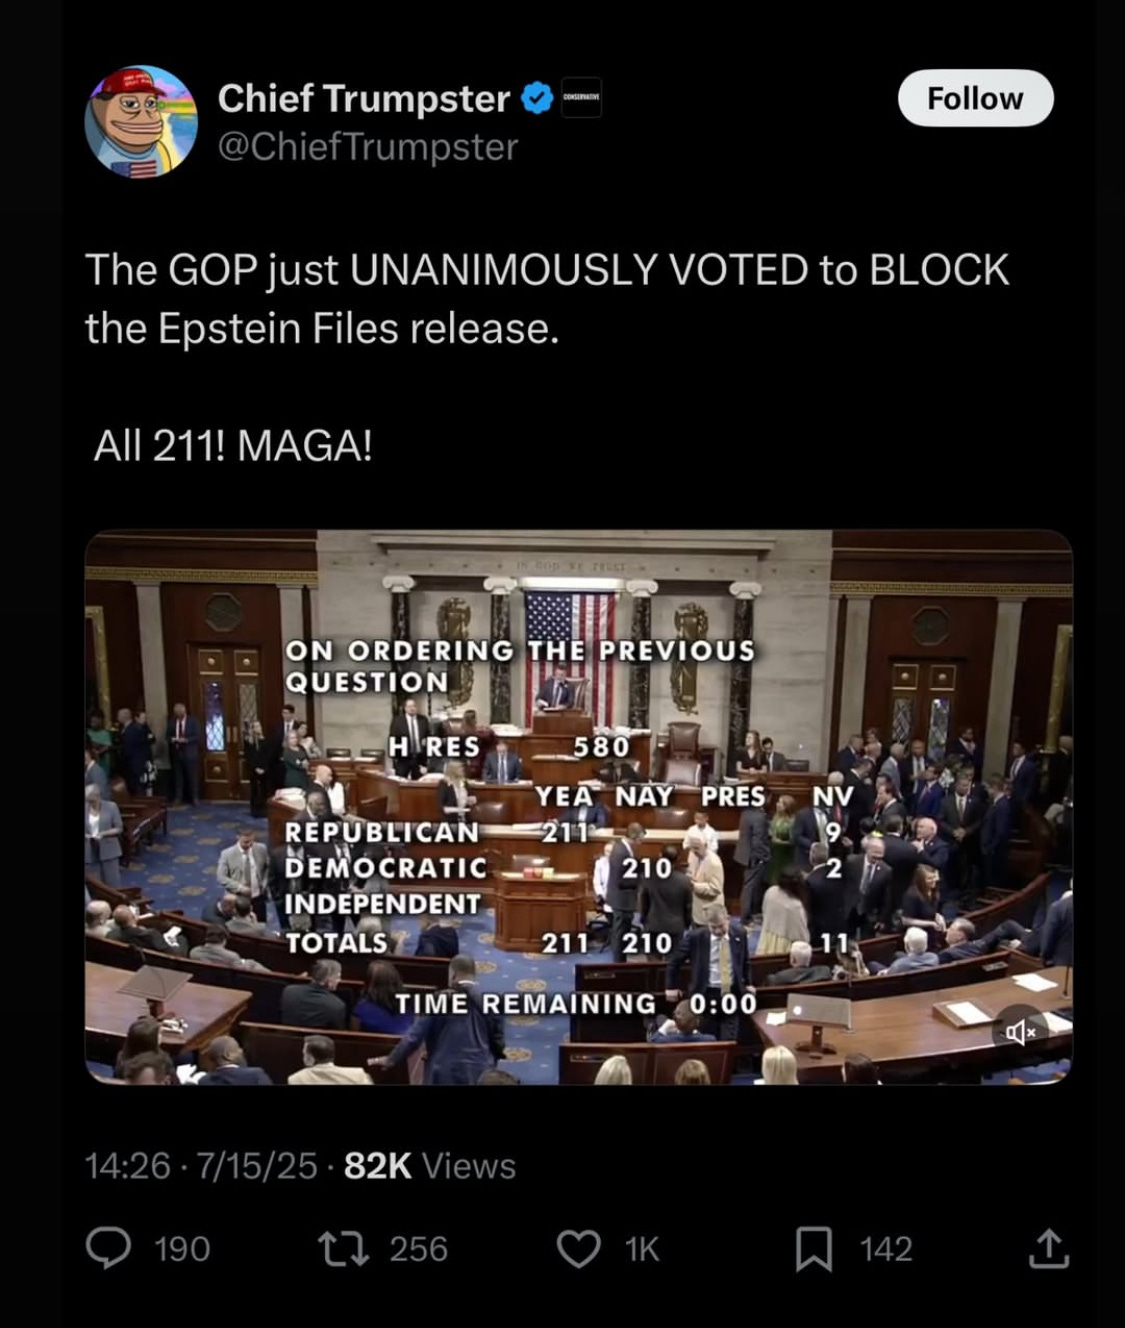
Task: Click the 1K likes count
Action: tap(642, 1249)
